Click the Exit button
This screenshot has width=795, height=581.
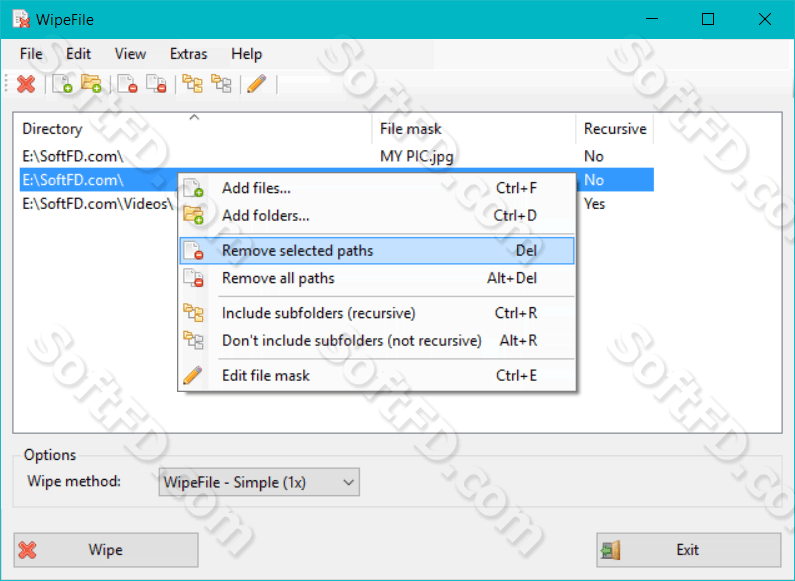coord(689,550)
